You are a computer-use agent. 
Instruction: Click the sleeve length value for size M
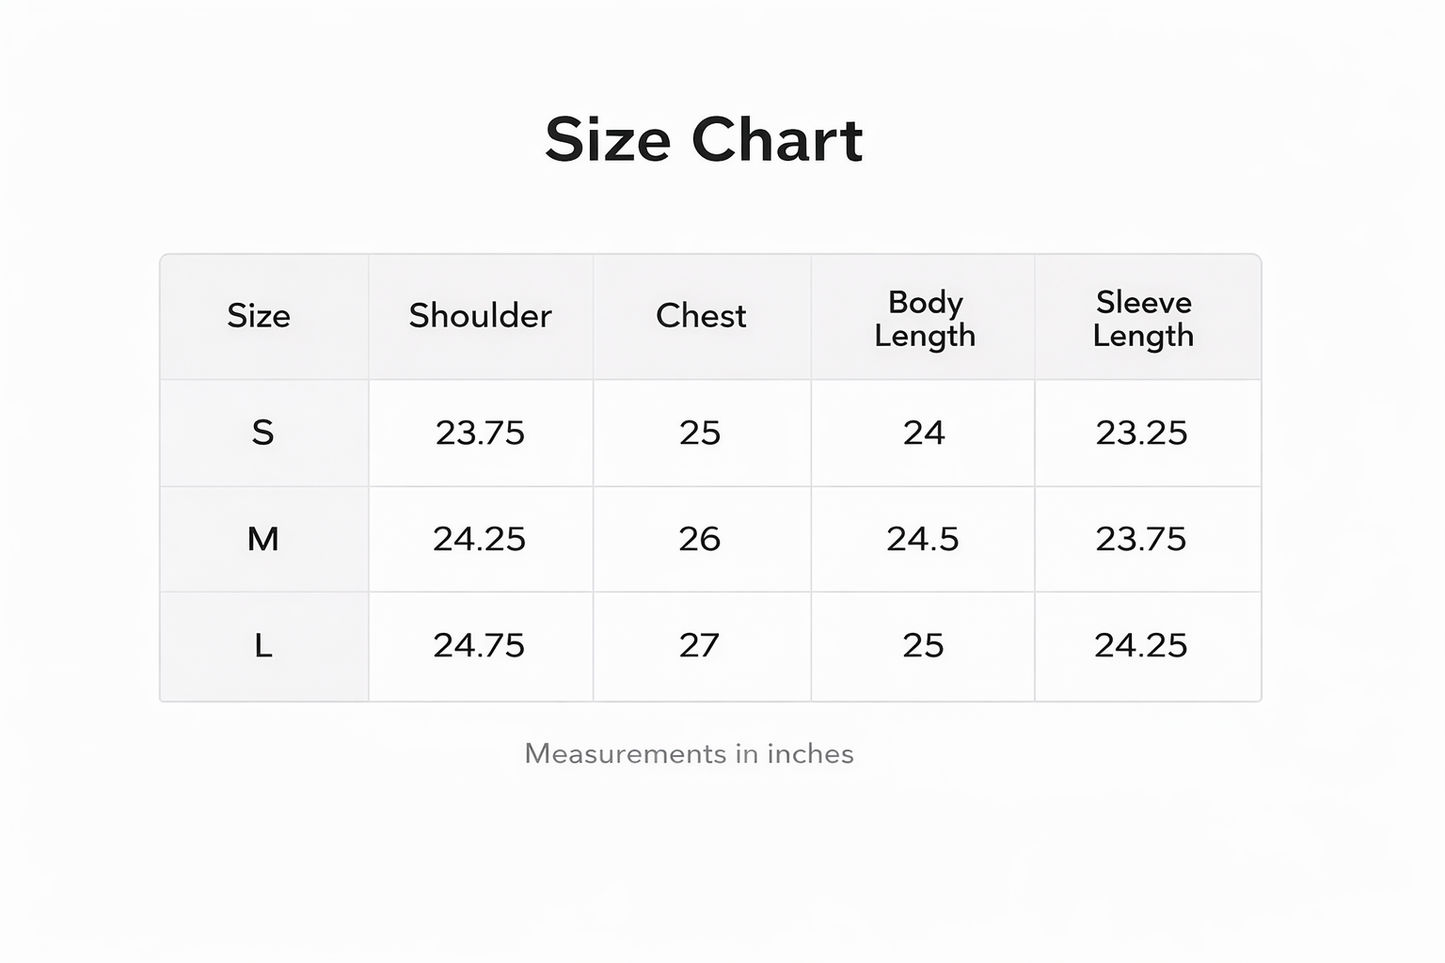1141,539
